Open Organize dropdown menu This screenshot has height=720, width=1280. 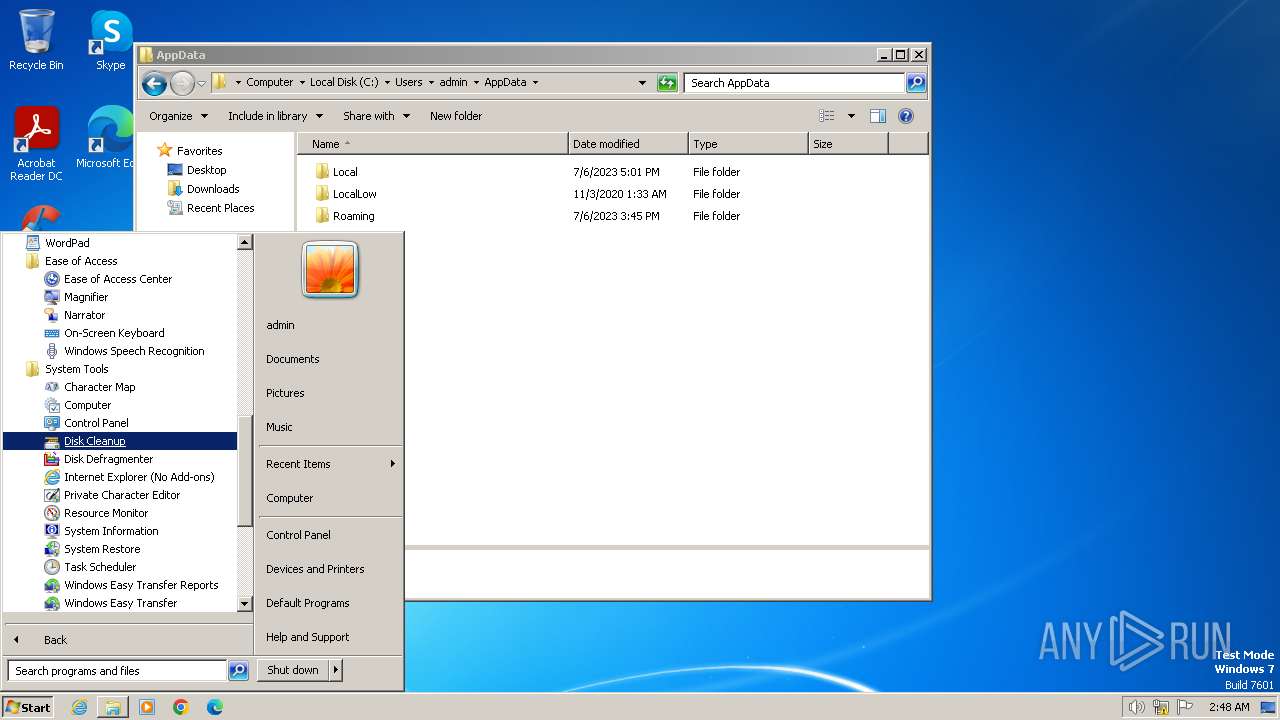(x=179, y=116)
